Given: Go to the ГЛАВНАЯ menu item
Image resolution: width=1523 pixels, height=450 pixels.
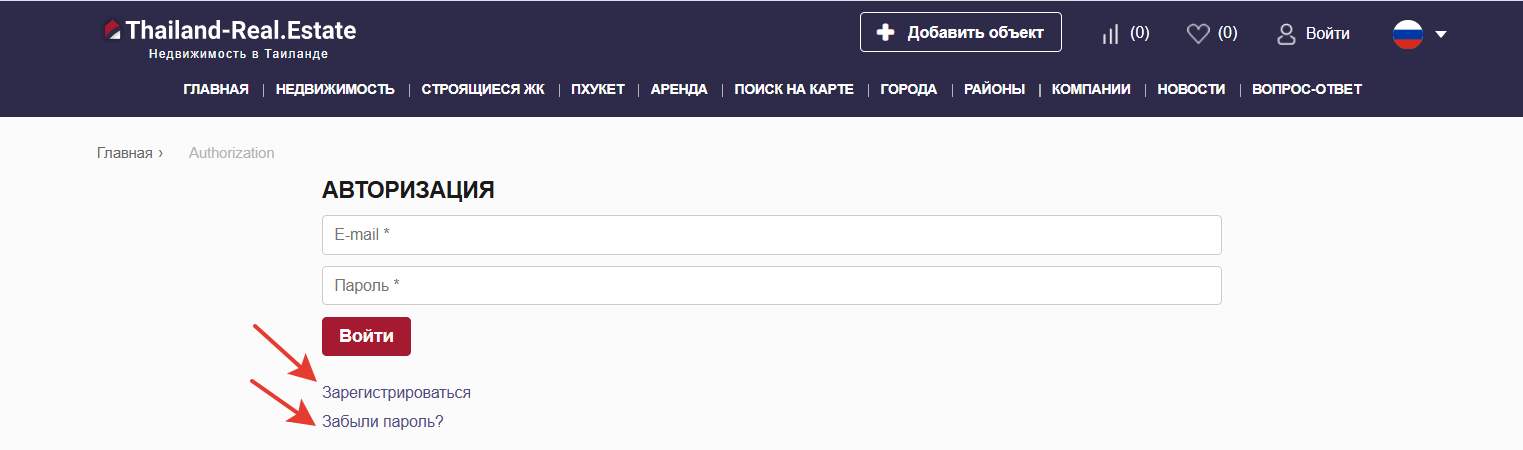Looking at the screenshot, I should [x=216, y=90].
